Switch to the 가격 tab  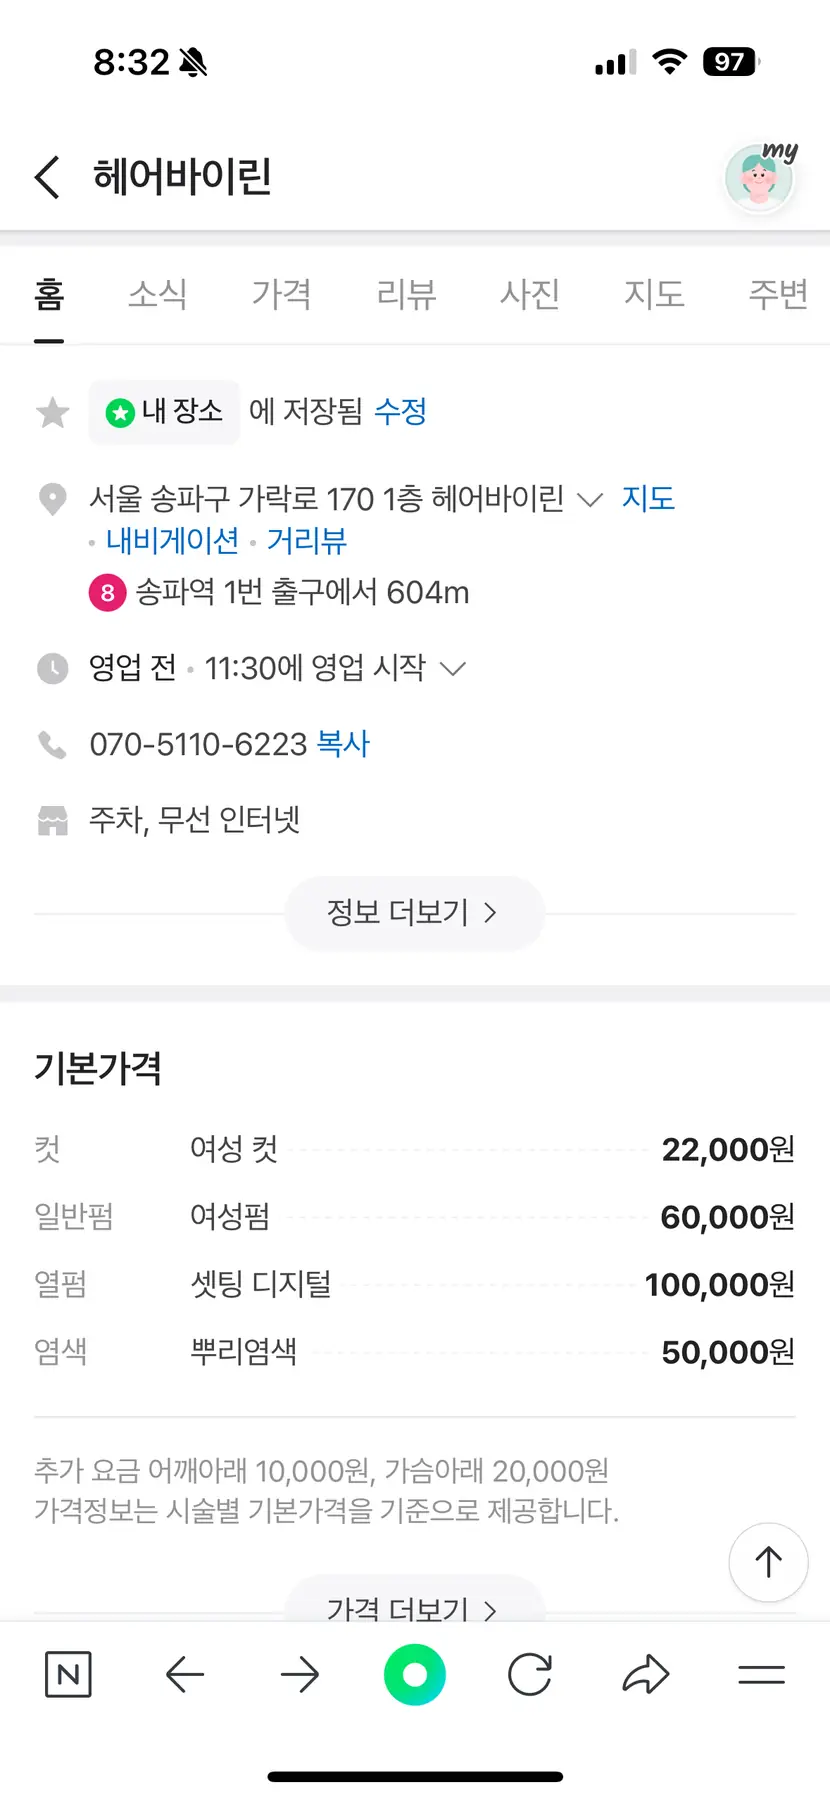coord(281,294)
